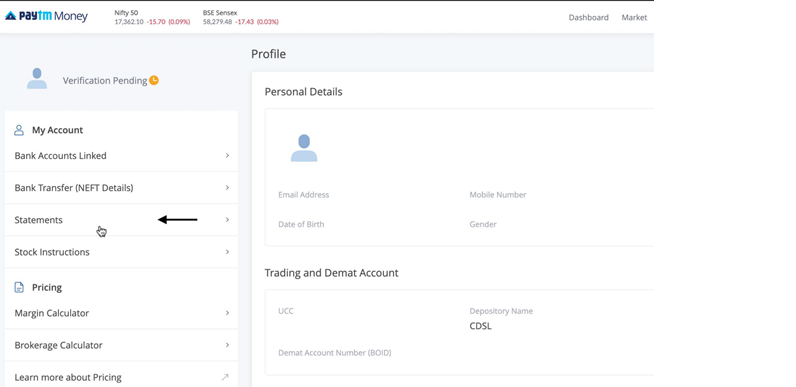The image size is (796, 387).
Task: Click the Demat Account Number (BOID) label
Action: (x=335, y=352)
